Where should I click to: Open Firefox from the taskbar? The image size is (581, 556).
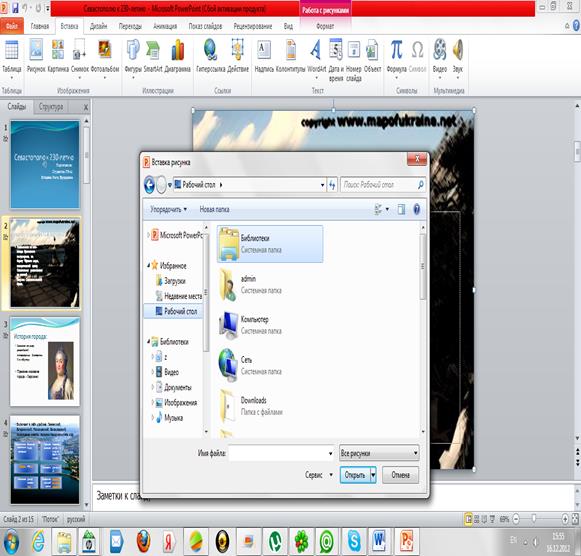pyautogui.click(x=144, y=541)
